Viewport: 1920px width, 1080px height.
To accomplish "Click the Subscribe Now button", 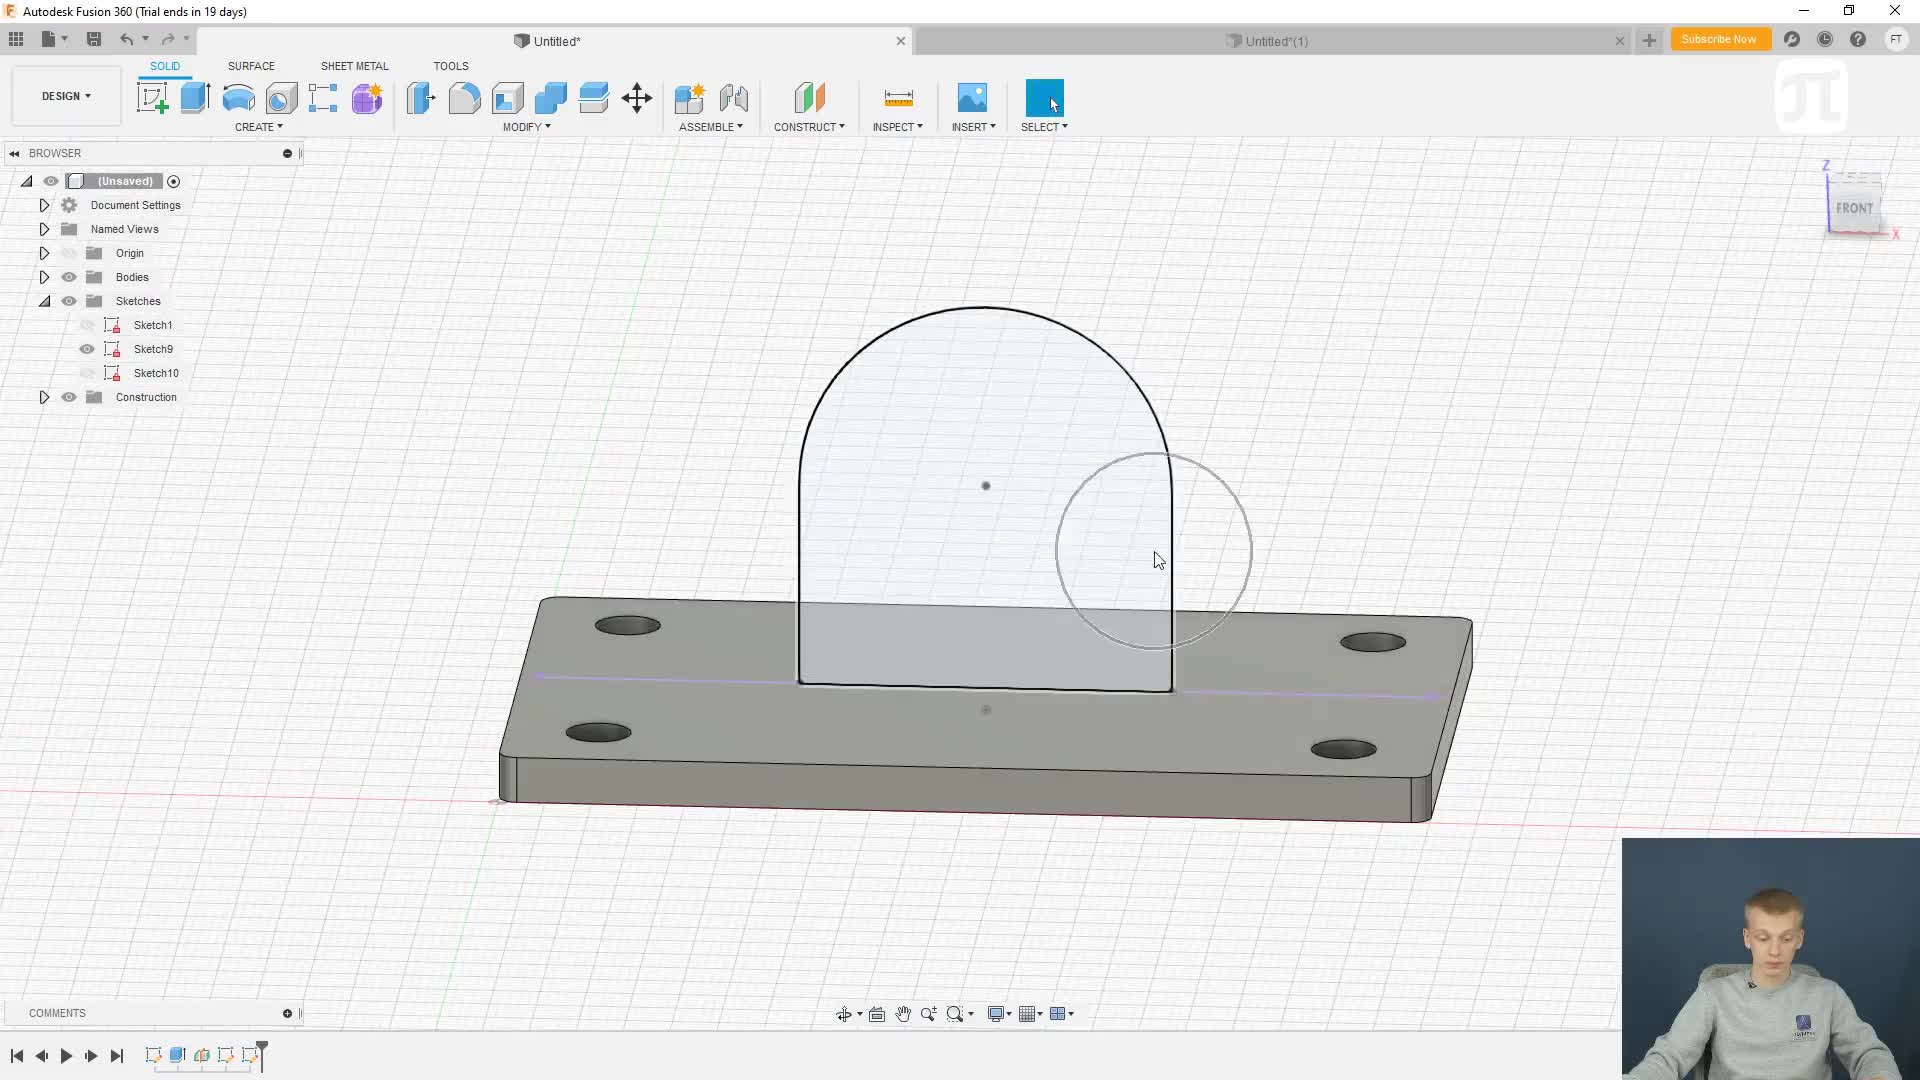I will point(1719,39).
